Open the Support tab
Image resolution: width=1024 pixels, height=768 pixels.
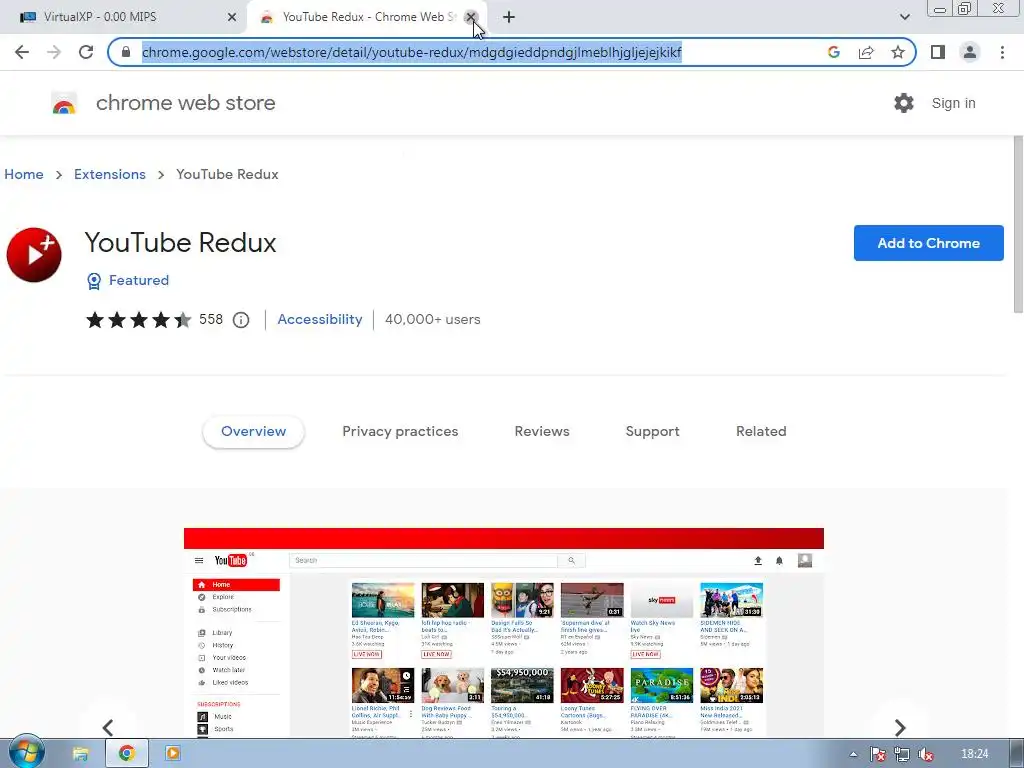pyautogui.click(x=652, y=432)
